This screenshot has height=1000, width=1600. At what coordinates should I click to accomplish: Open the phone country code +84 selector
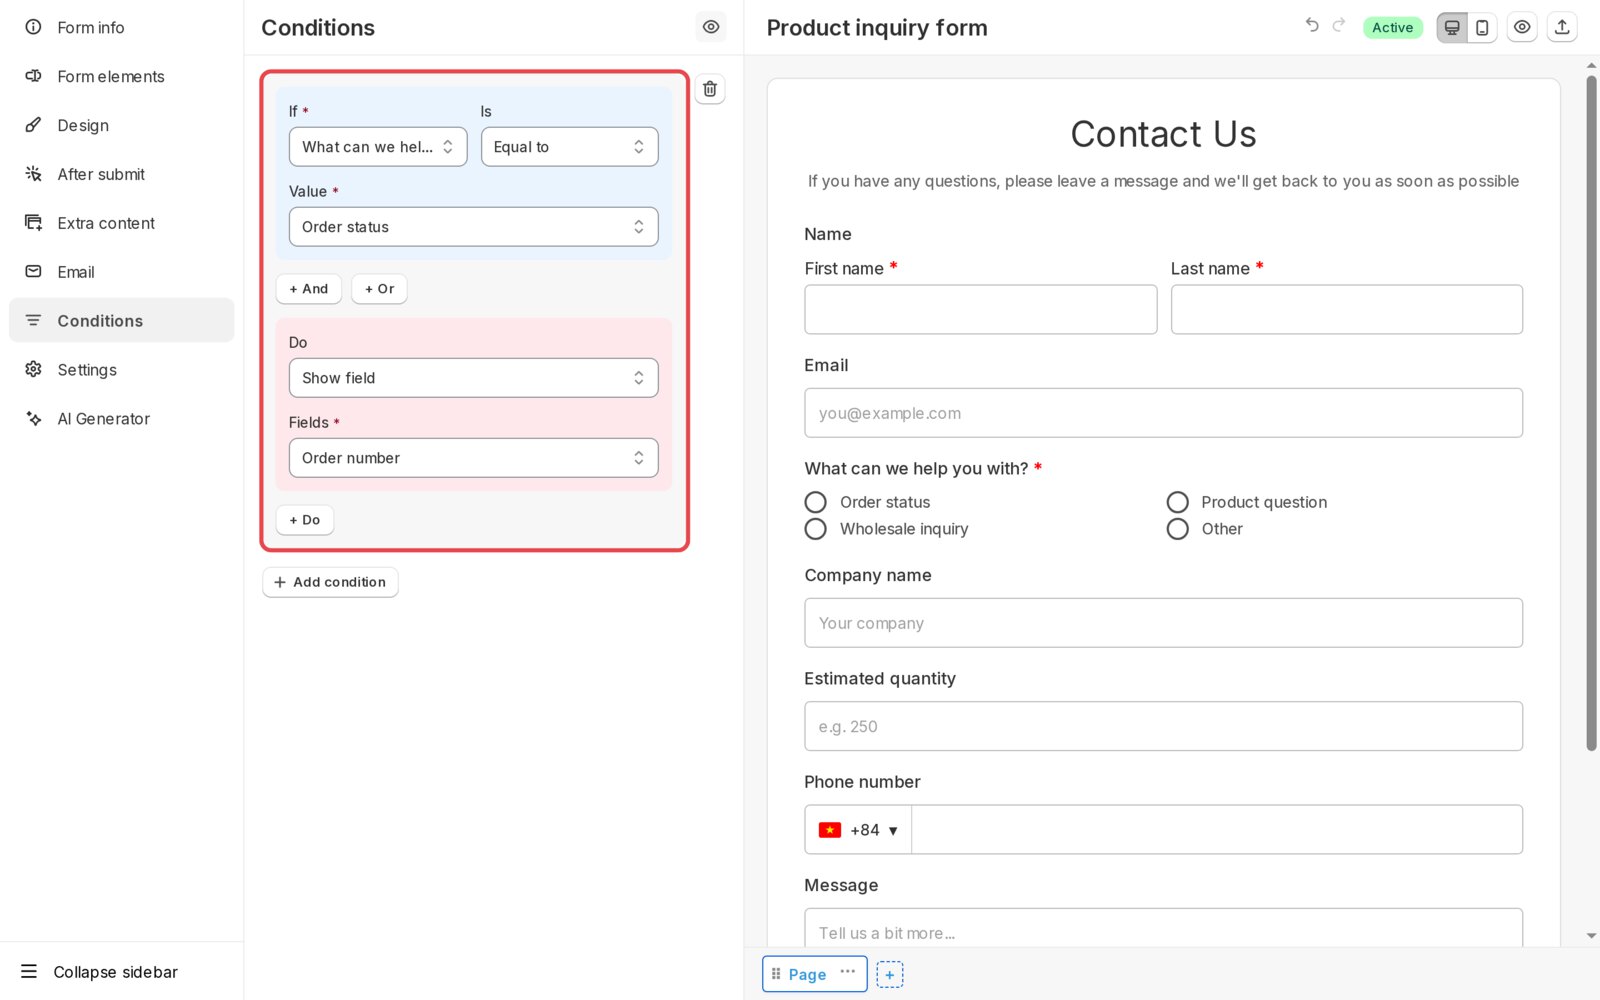coord(858,830)
